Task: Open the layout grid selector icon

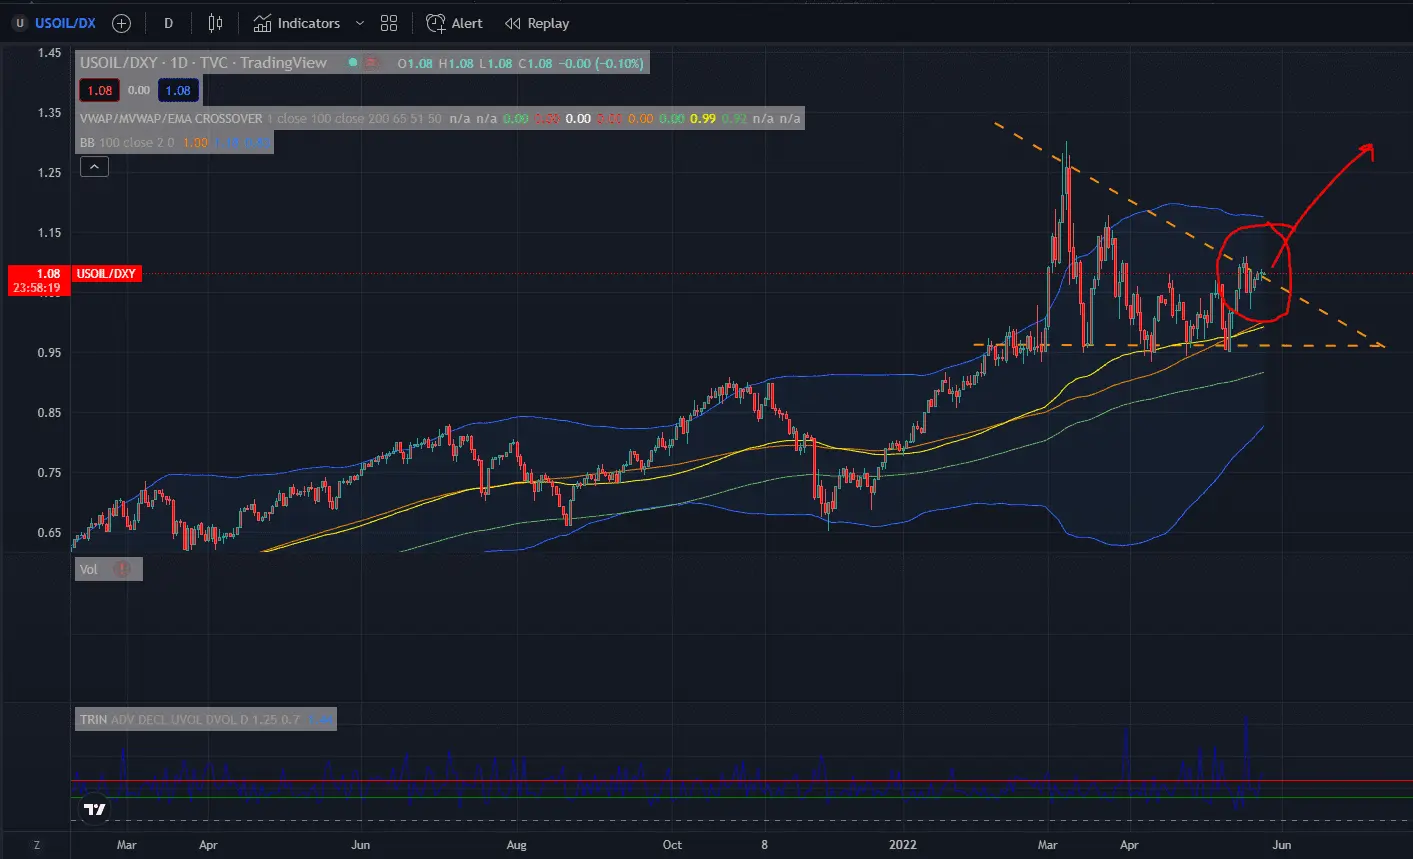Action: pyautogui.click(x=389, y=23)
